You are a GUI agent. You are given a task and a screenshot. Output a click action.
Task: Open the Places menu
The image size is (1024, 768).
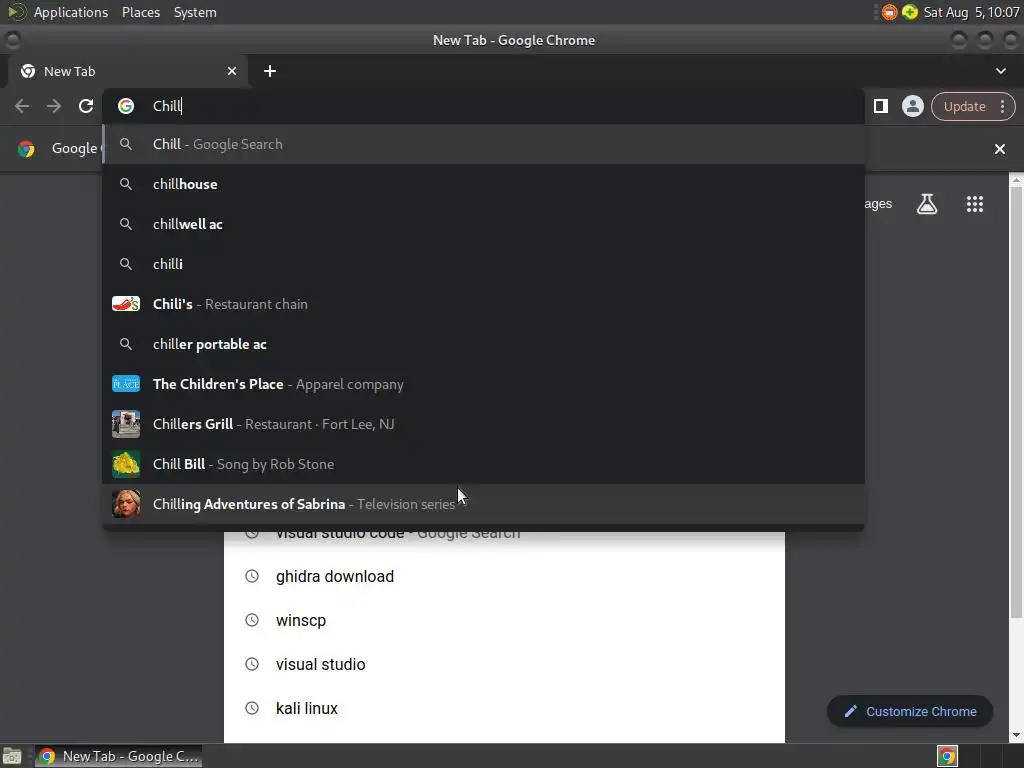tap(141, 12)
